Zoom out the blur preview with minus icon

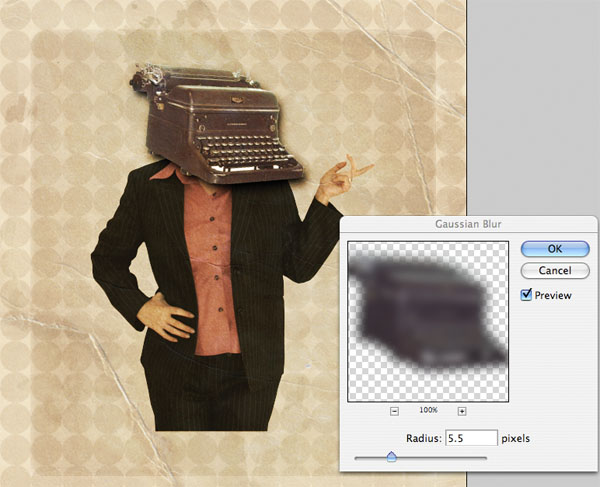pos(395,411)
